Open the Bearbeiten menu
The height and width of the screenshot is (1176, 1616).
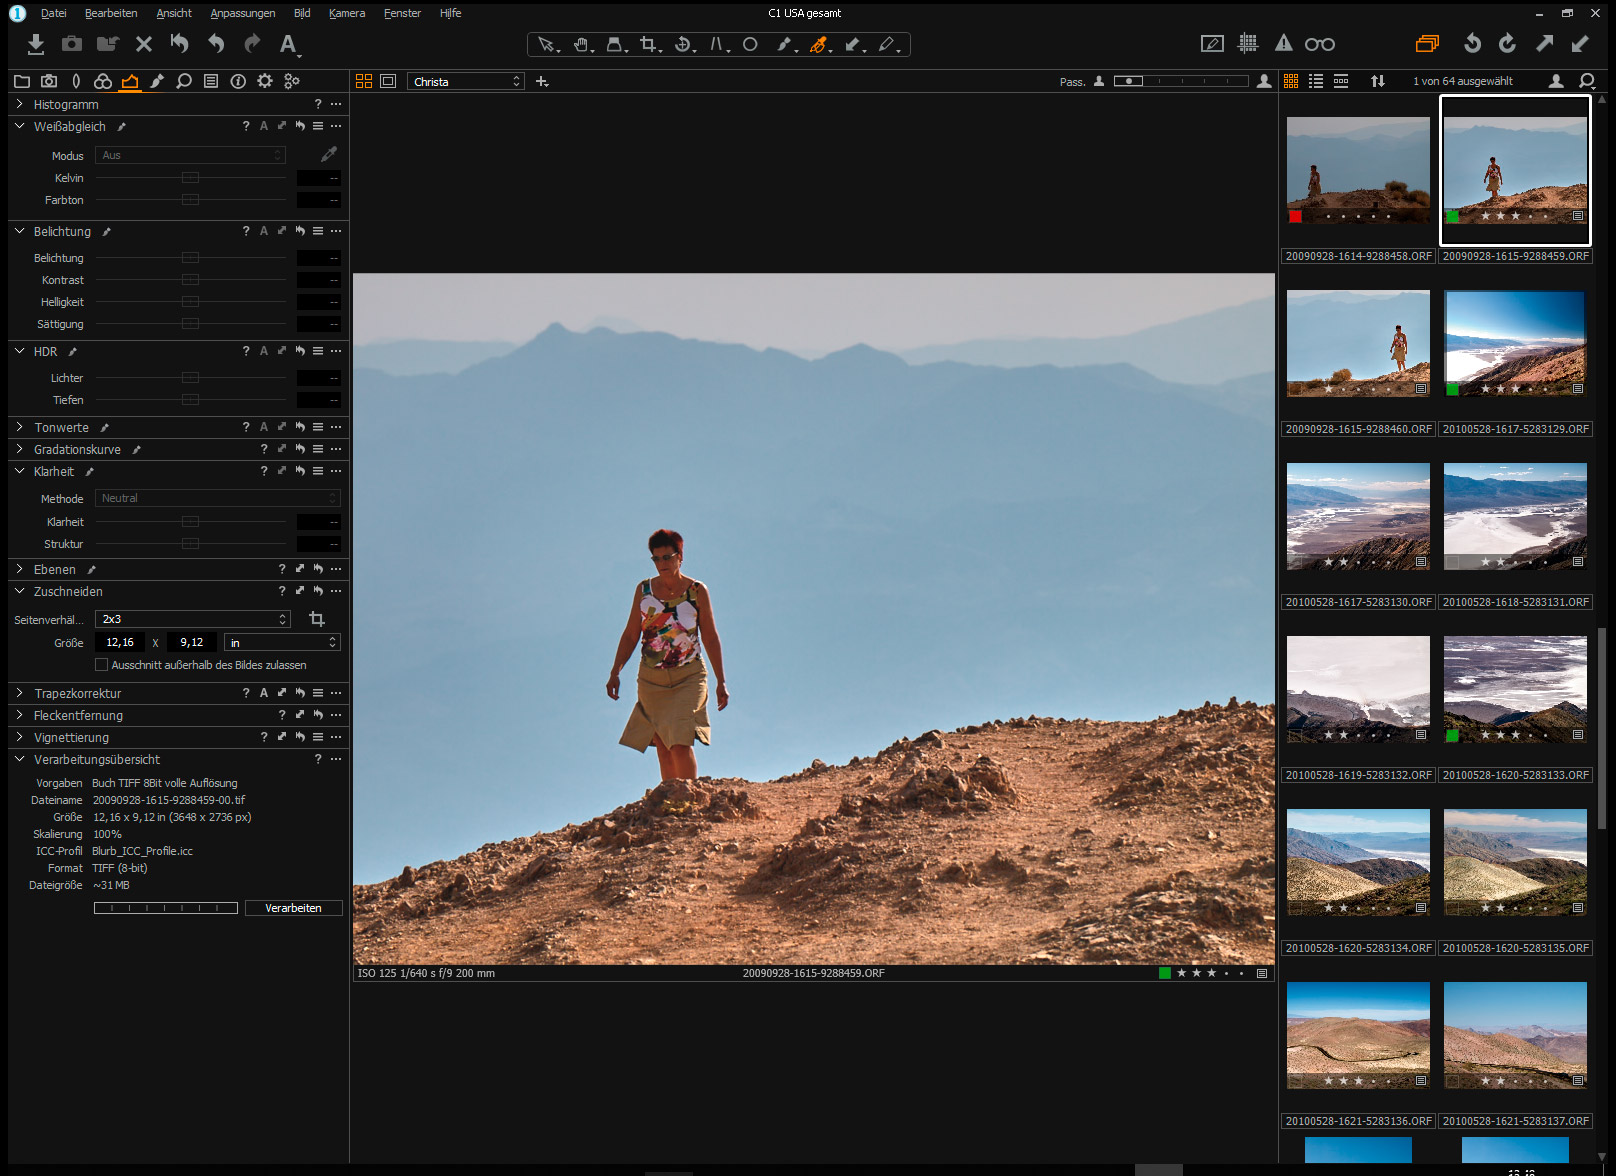click(x=111, y=13)
